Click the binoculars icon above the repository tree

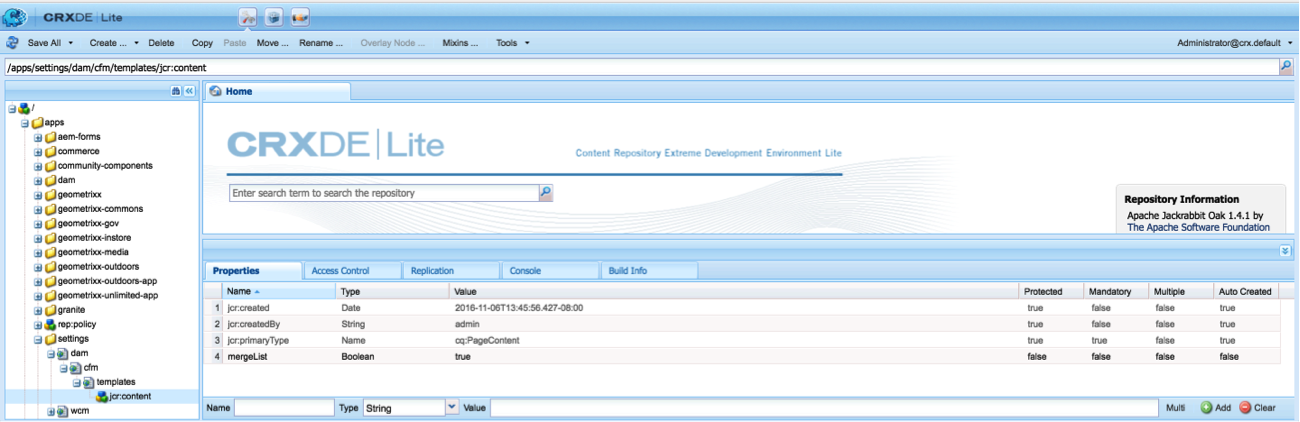(176, 91)
